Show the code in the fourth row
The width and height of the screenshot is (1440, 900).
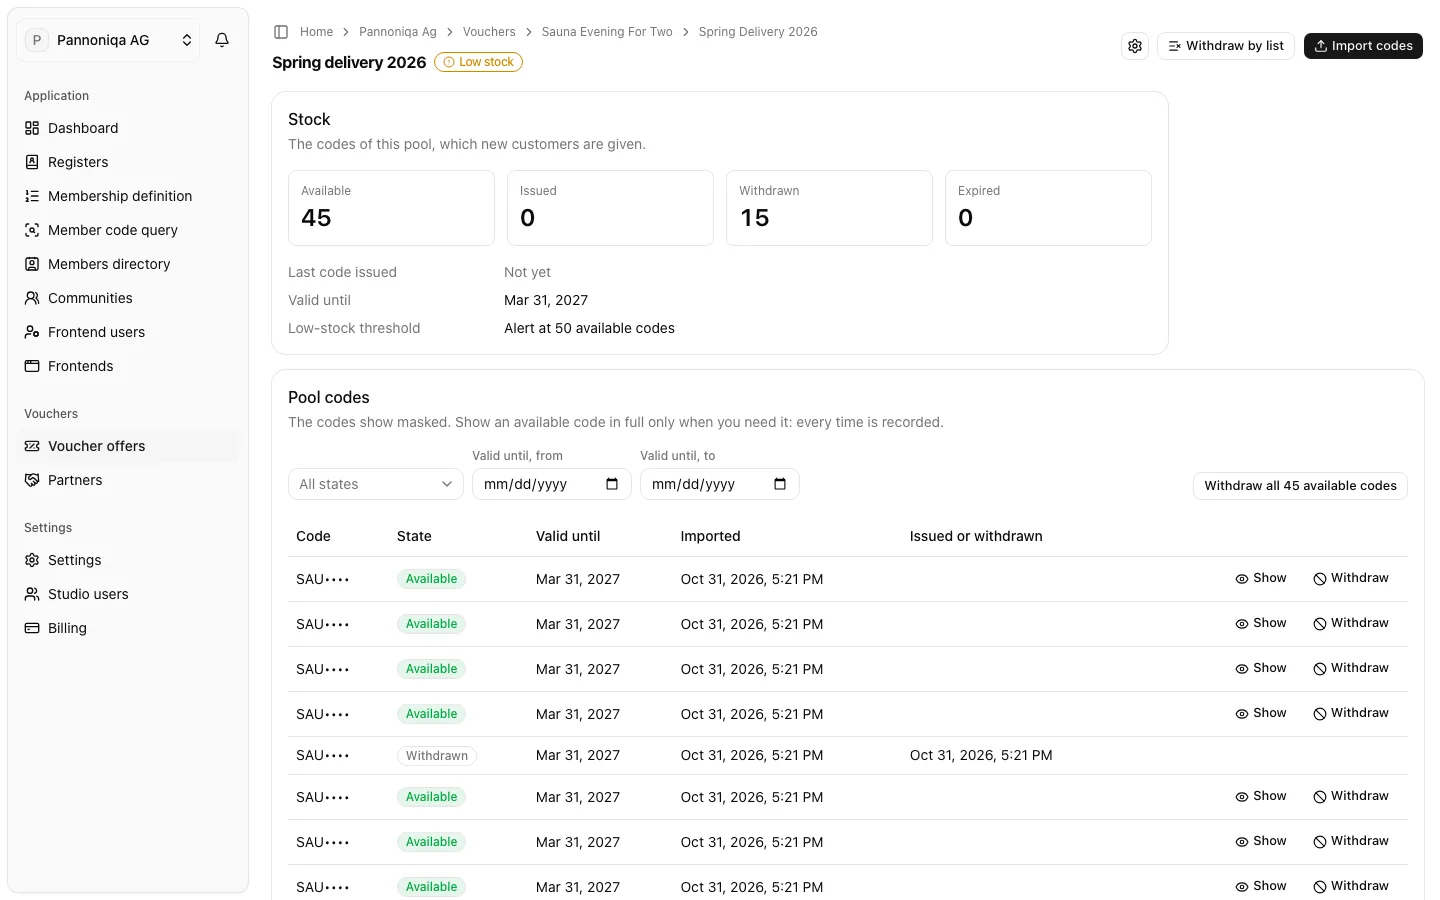coord(1260,713)
